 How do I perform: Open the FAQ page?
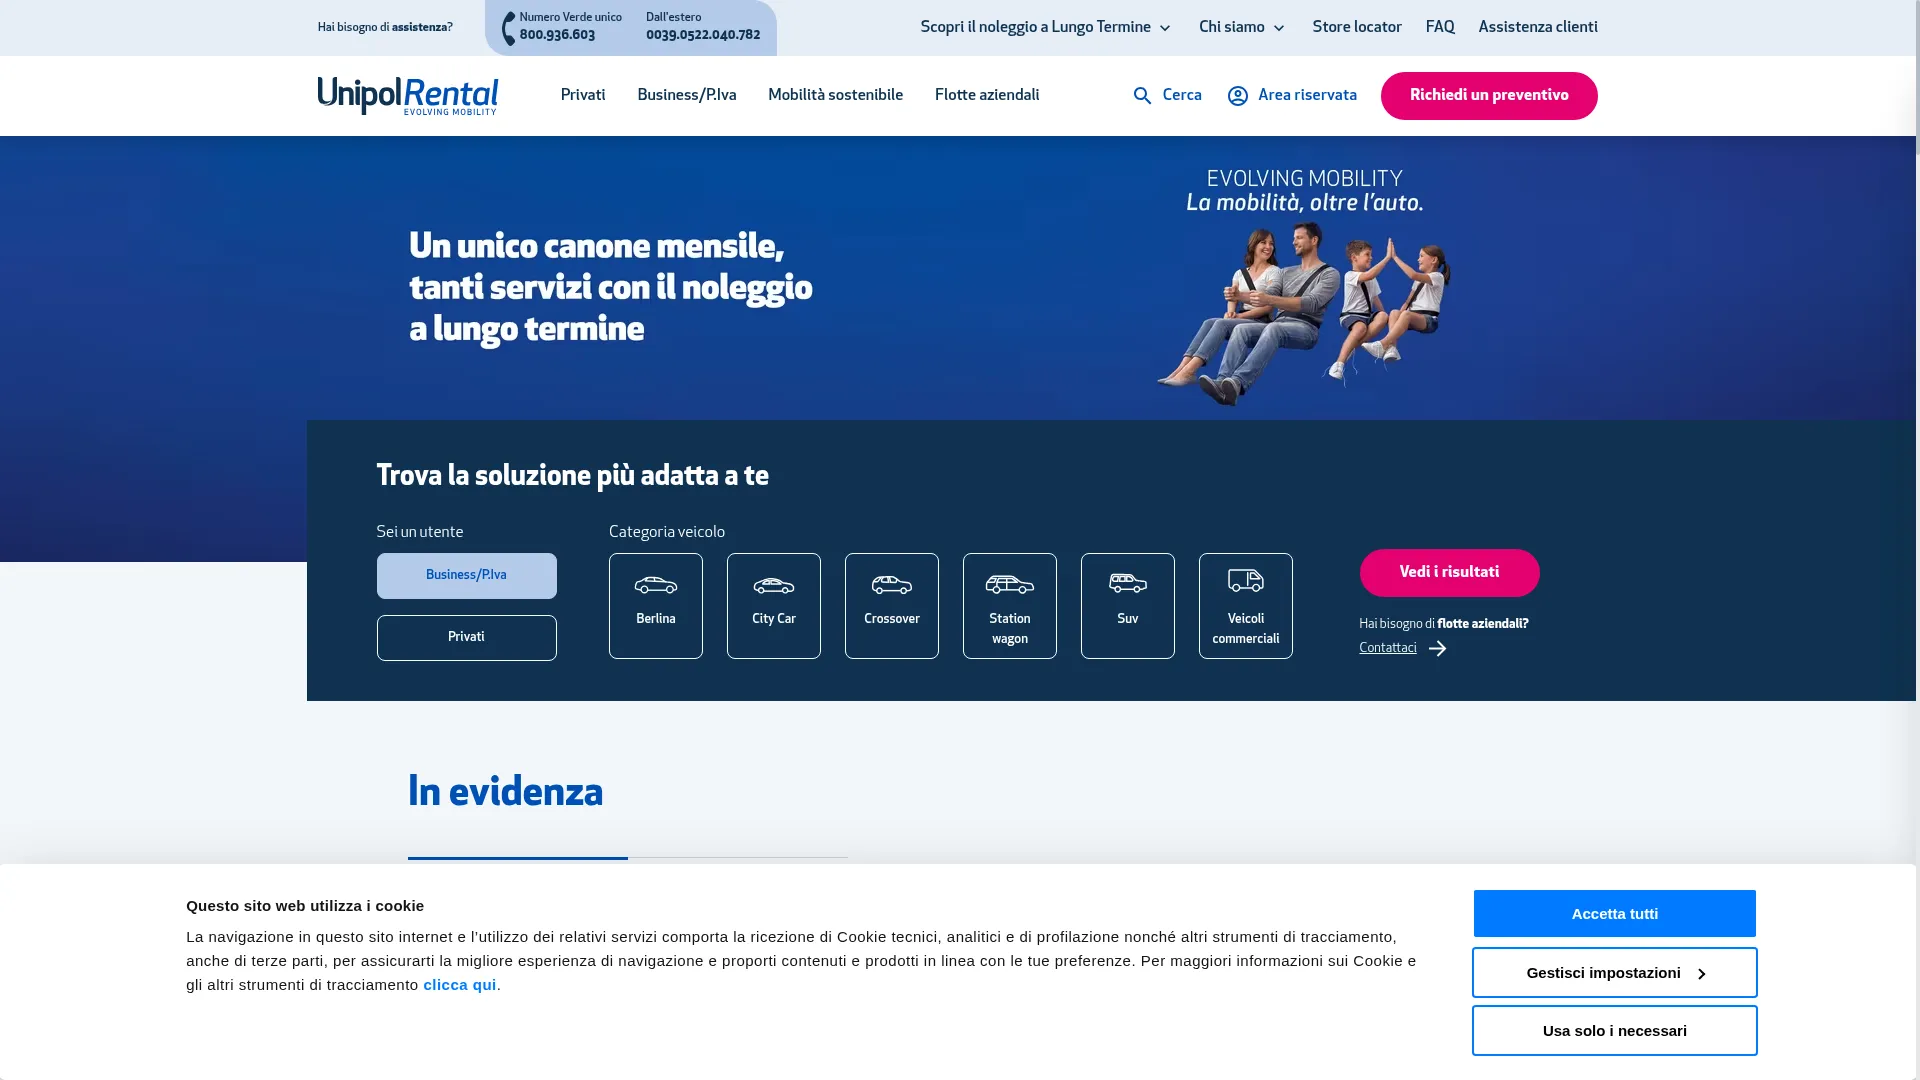click(x=1440, y=28)
